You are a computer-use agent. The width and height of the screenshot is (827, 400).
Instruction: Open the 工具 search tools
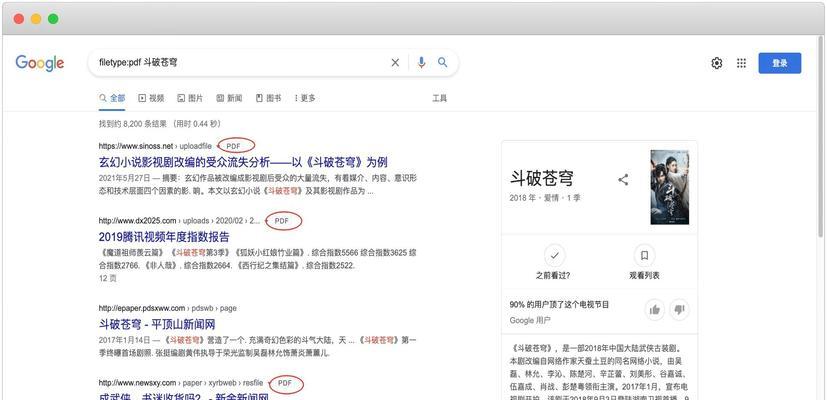(x=439, y=98)
